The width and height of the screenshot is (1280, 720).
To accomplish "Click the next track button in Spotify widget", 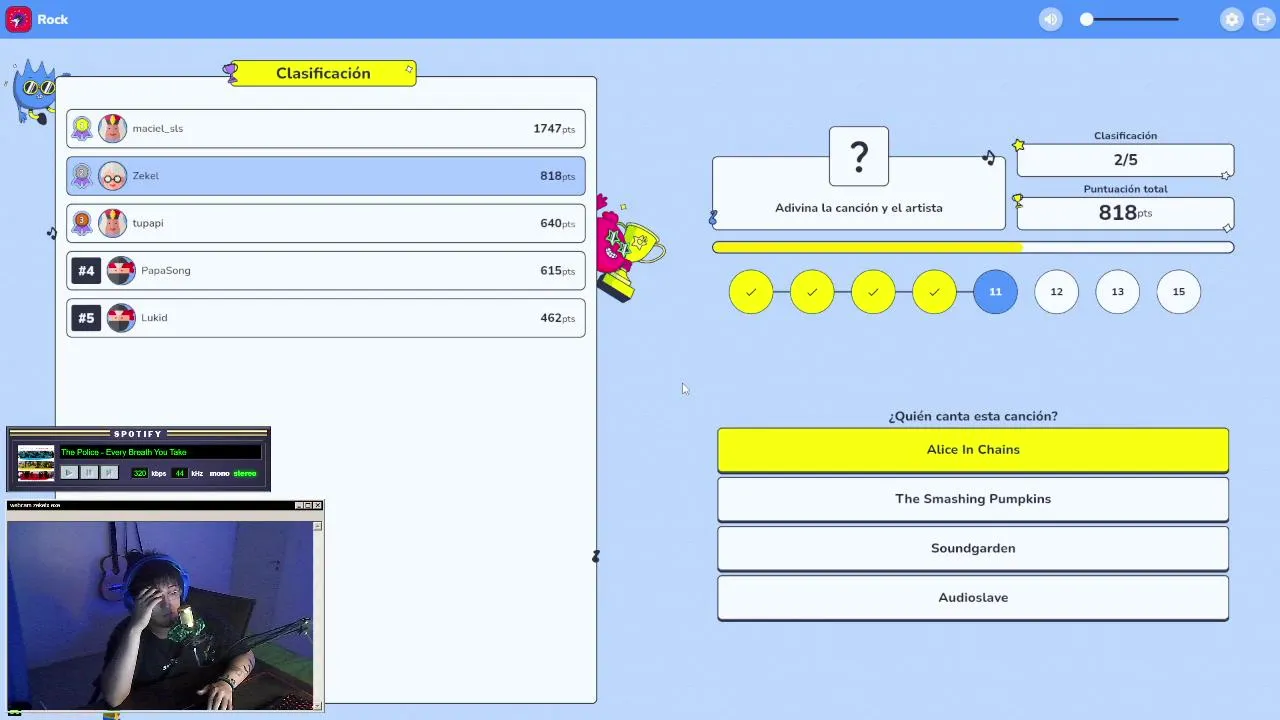I will point(109,473).
